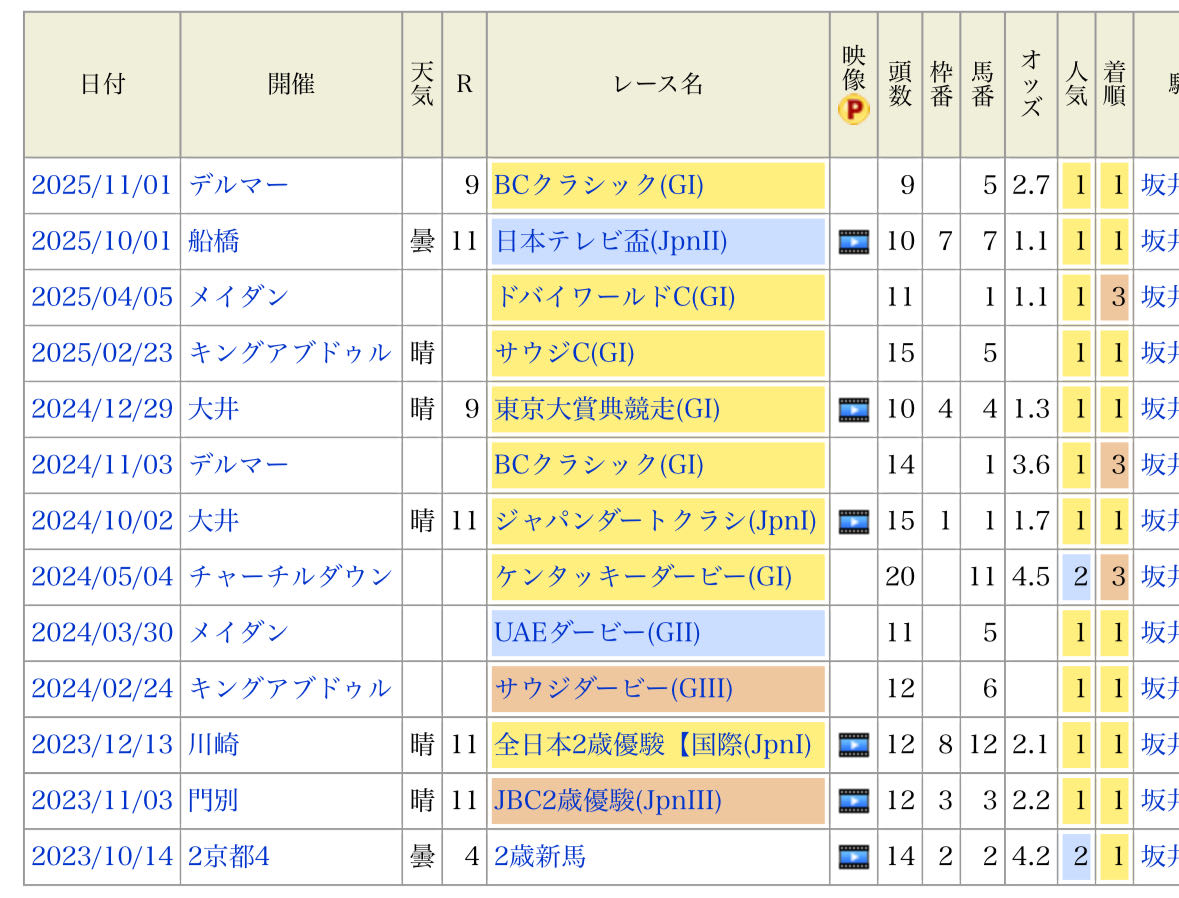Screen dimensions: 1179x898
Task: Open BCクラシック race on 2025/11/01
Action: 598,185
